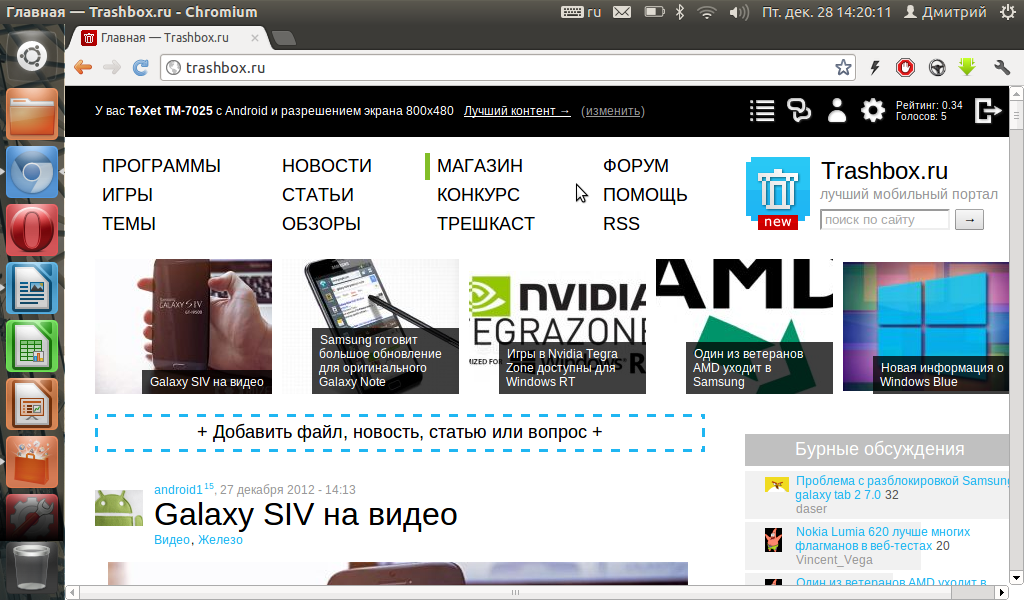Submit search with arrow button
This screenshot has width=1024, height=600.
coord(969,220)
